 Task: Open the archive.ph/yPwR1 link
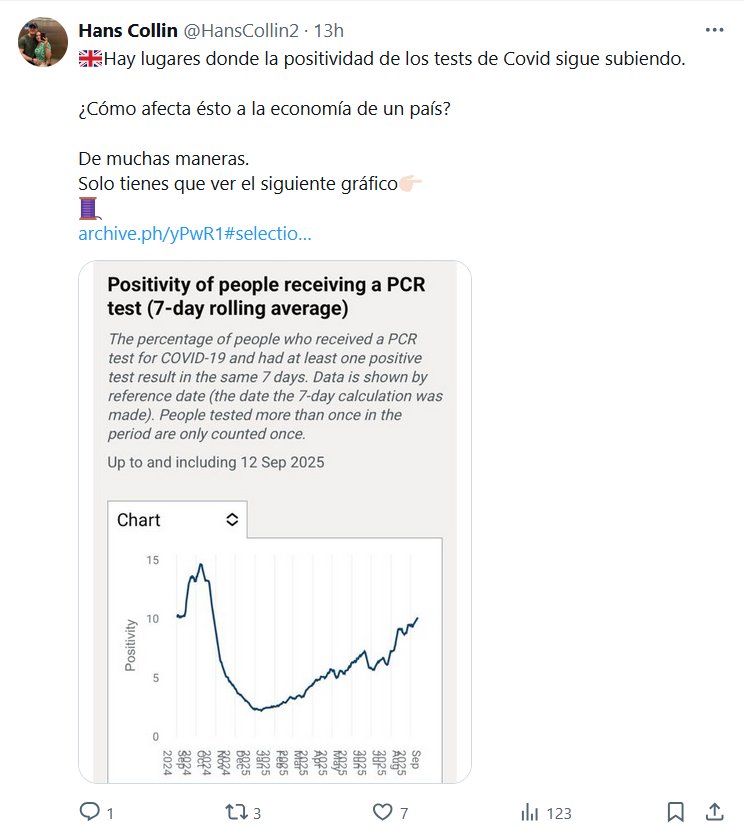click(195, 234)
